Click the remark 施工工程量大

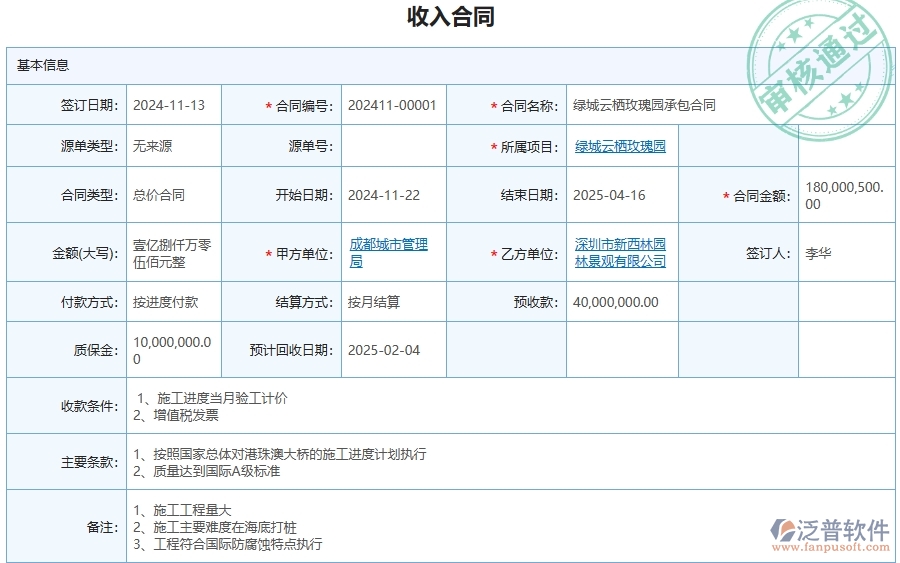[x=192, y=510]
